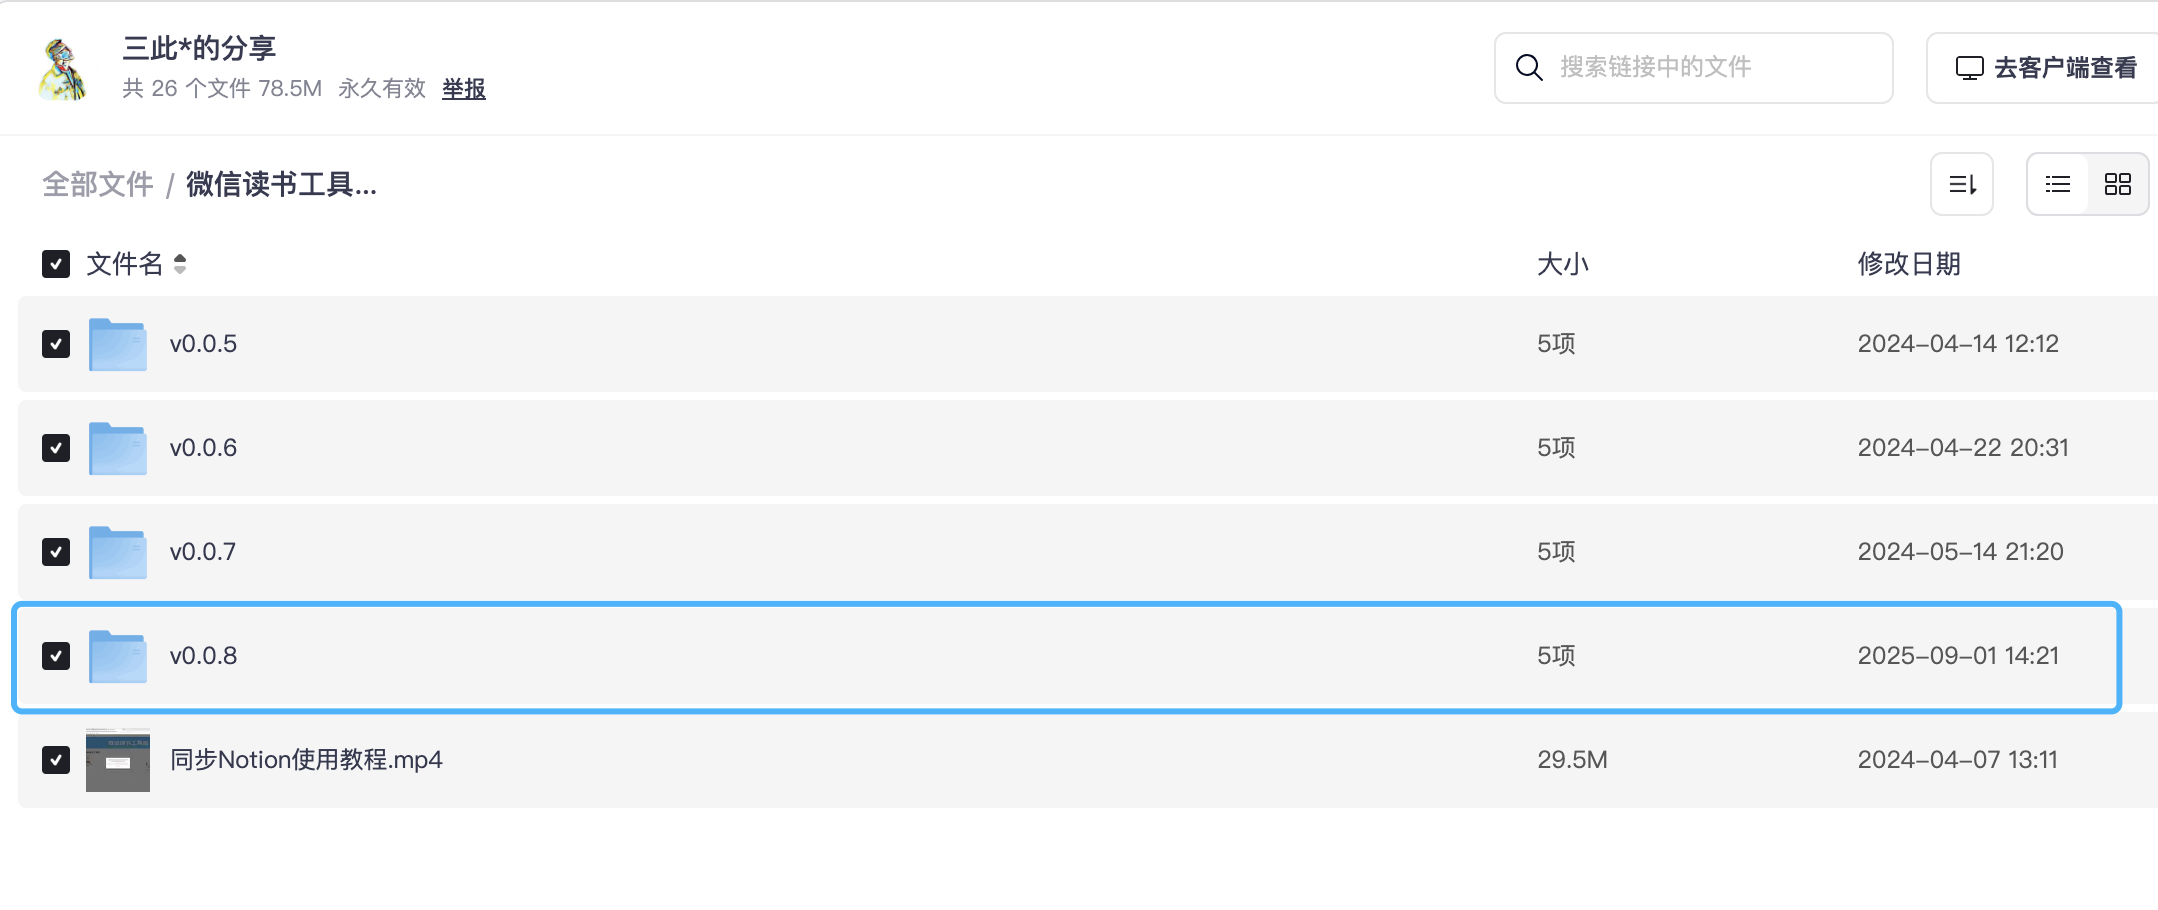The width and height of the screenshot is (2158, 910).
Task: Deselect the 同步Notion使用教程.mp4 checkbox
Action: coord(56,760)
